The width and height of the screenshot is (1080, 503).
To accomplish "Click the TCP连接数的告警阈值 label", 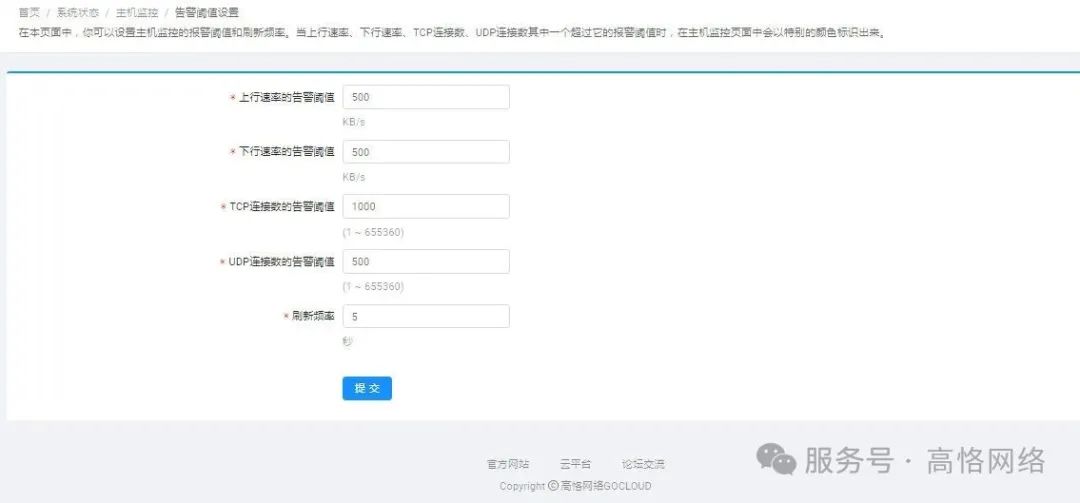I will pyautogui.click(x=282, y=207).
